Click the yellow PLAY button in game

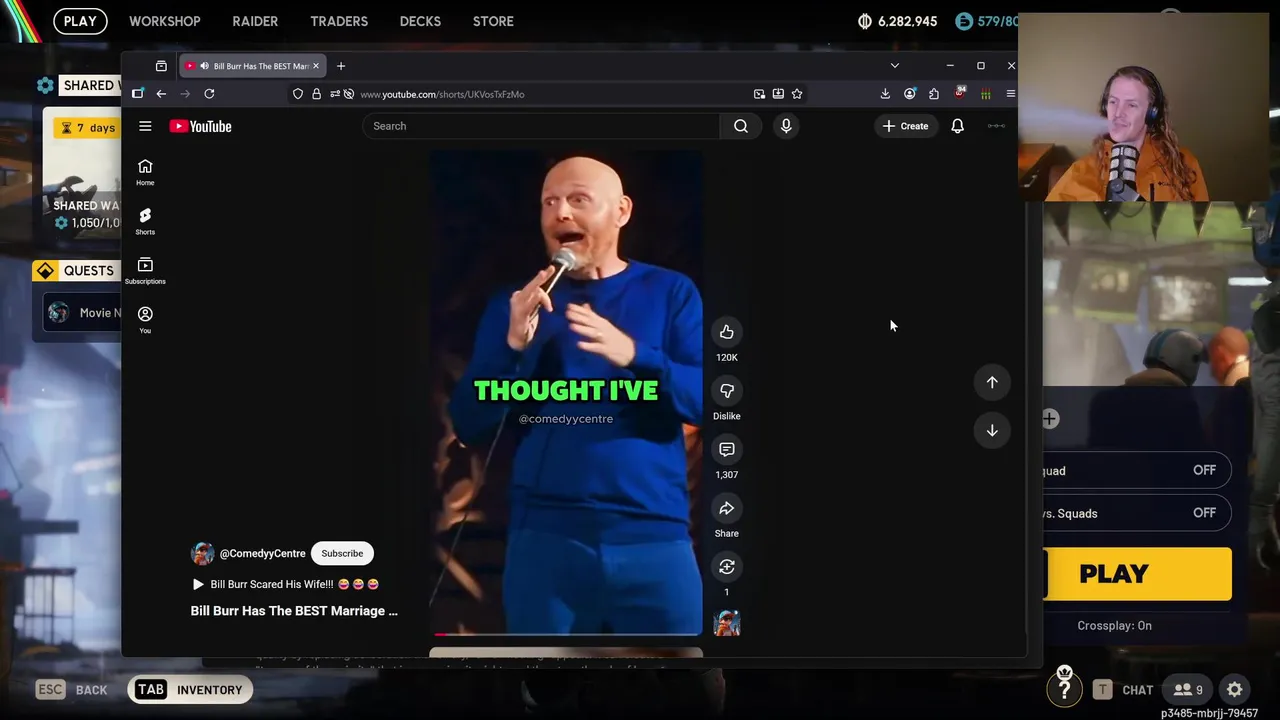coord(1138,574)
